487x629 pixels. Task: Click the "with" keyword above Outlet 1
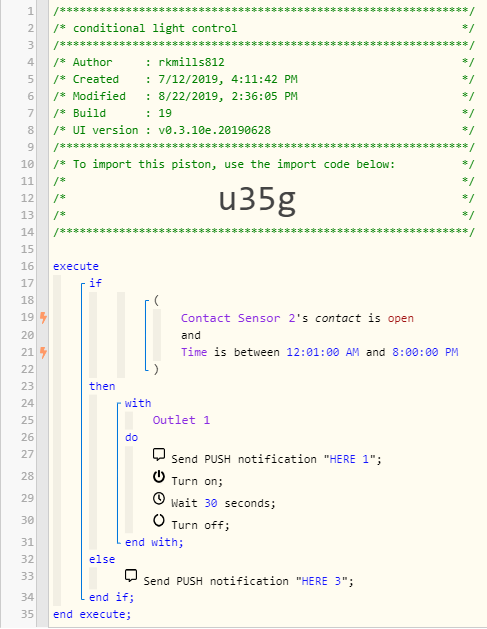tap(138, 403)
